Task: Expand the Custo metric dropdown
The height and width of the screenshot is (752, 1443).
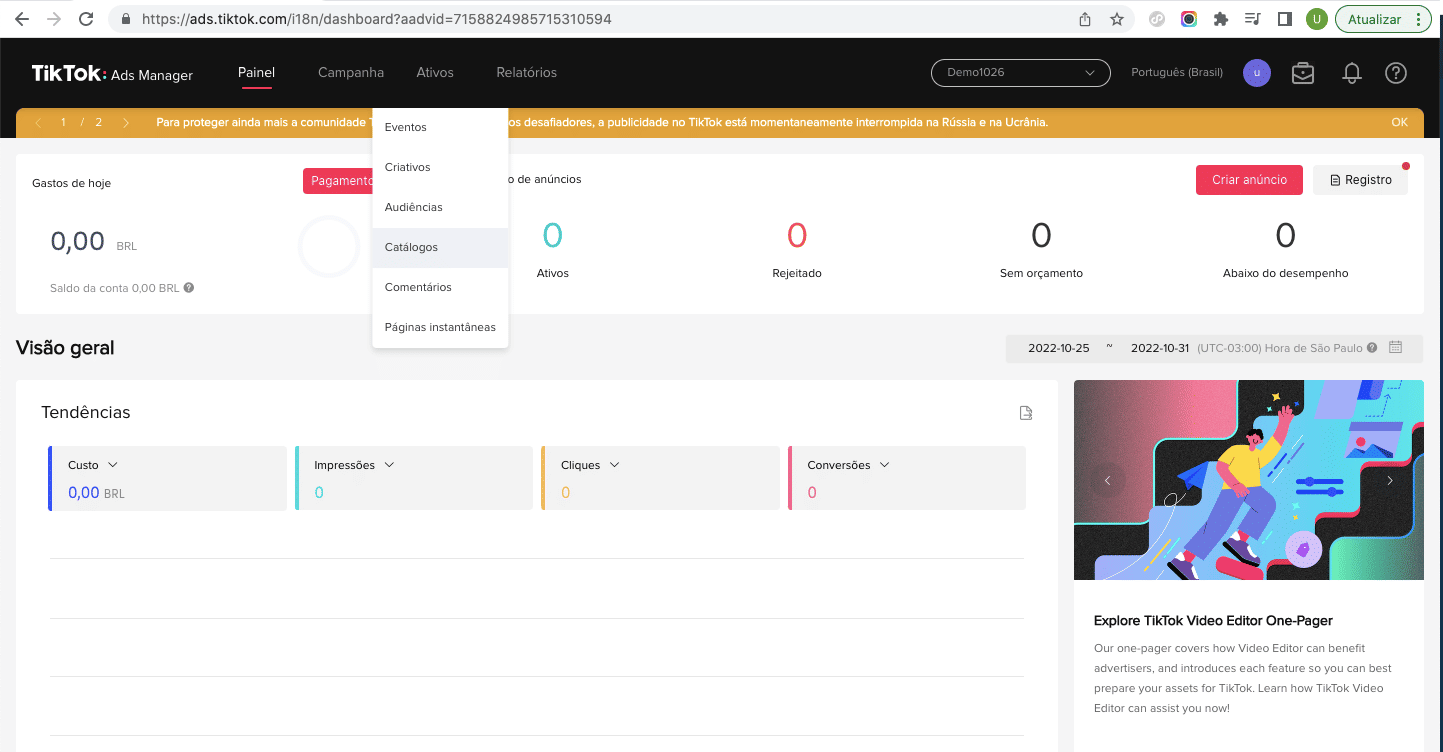Action: tap(112, 465)
